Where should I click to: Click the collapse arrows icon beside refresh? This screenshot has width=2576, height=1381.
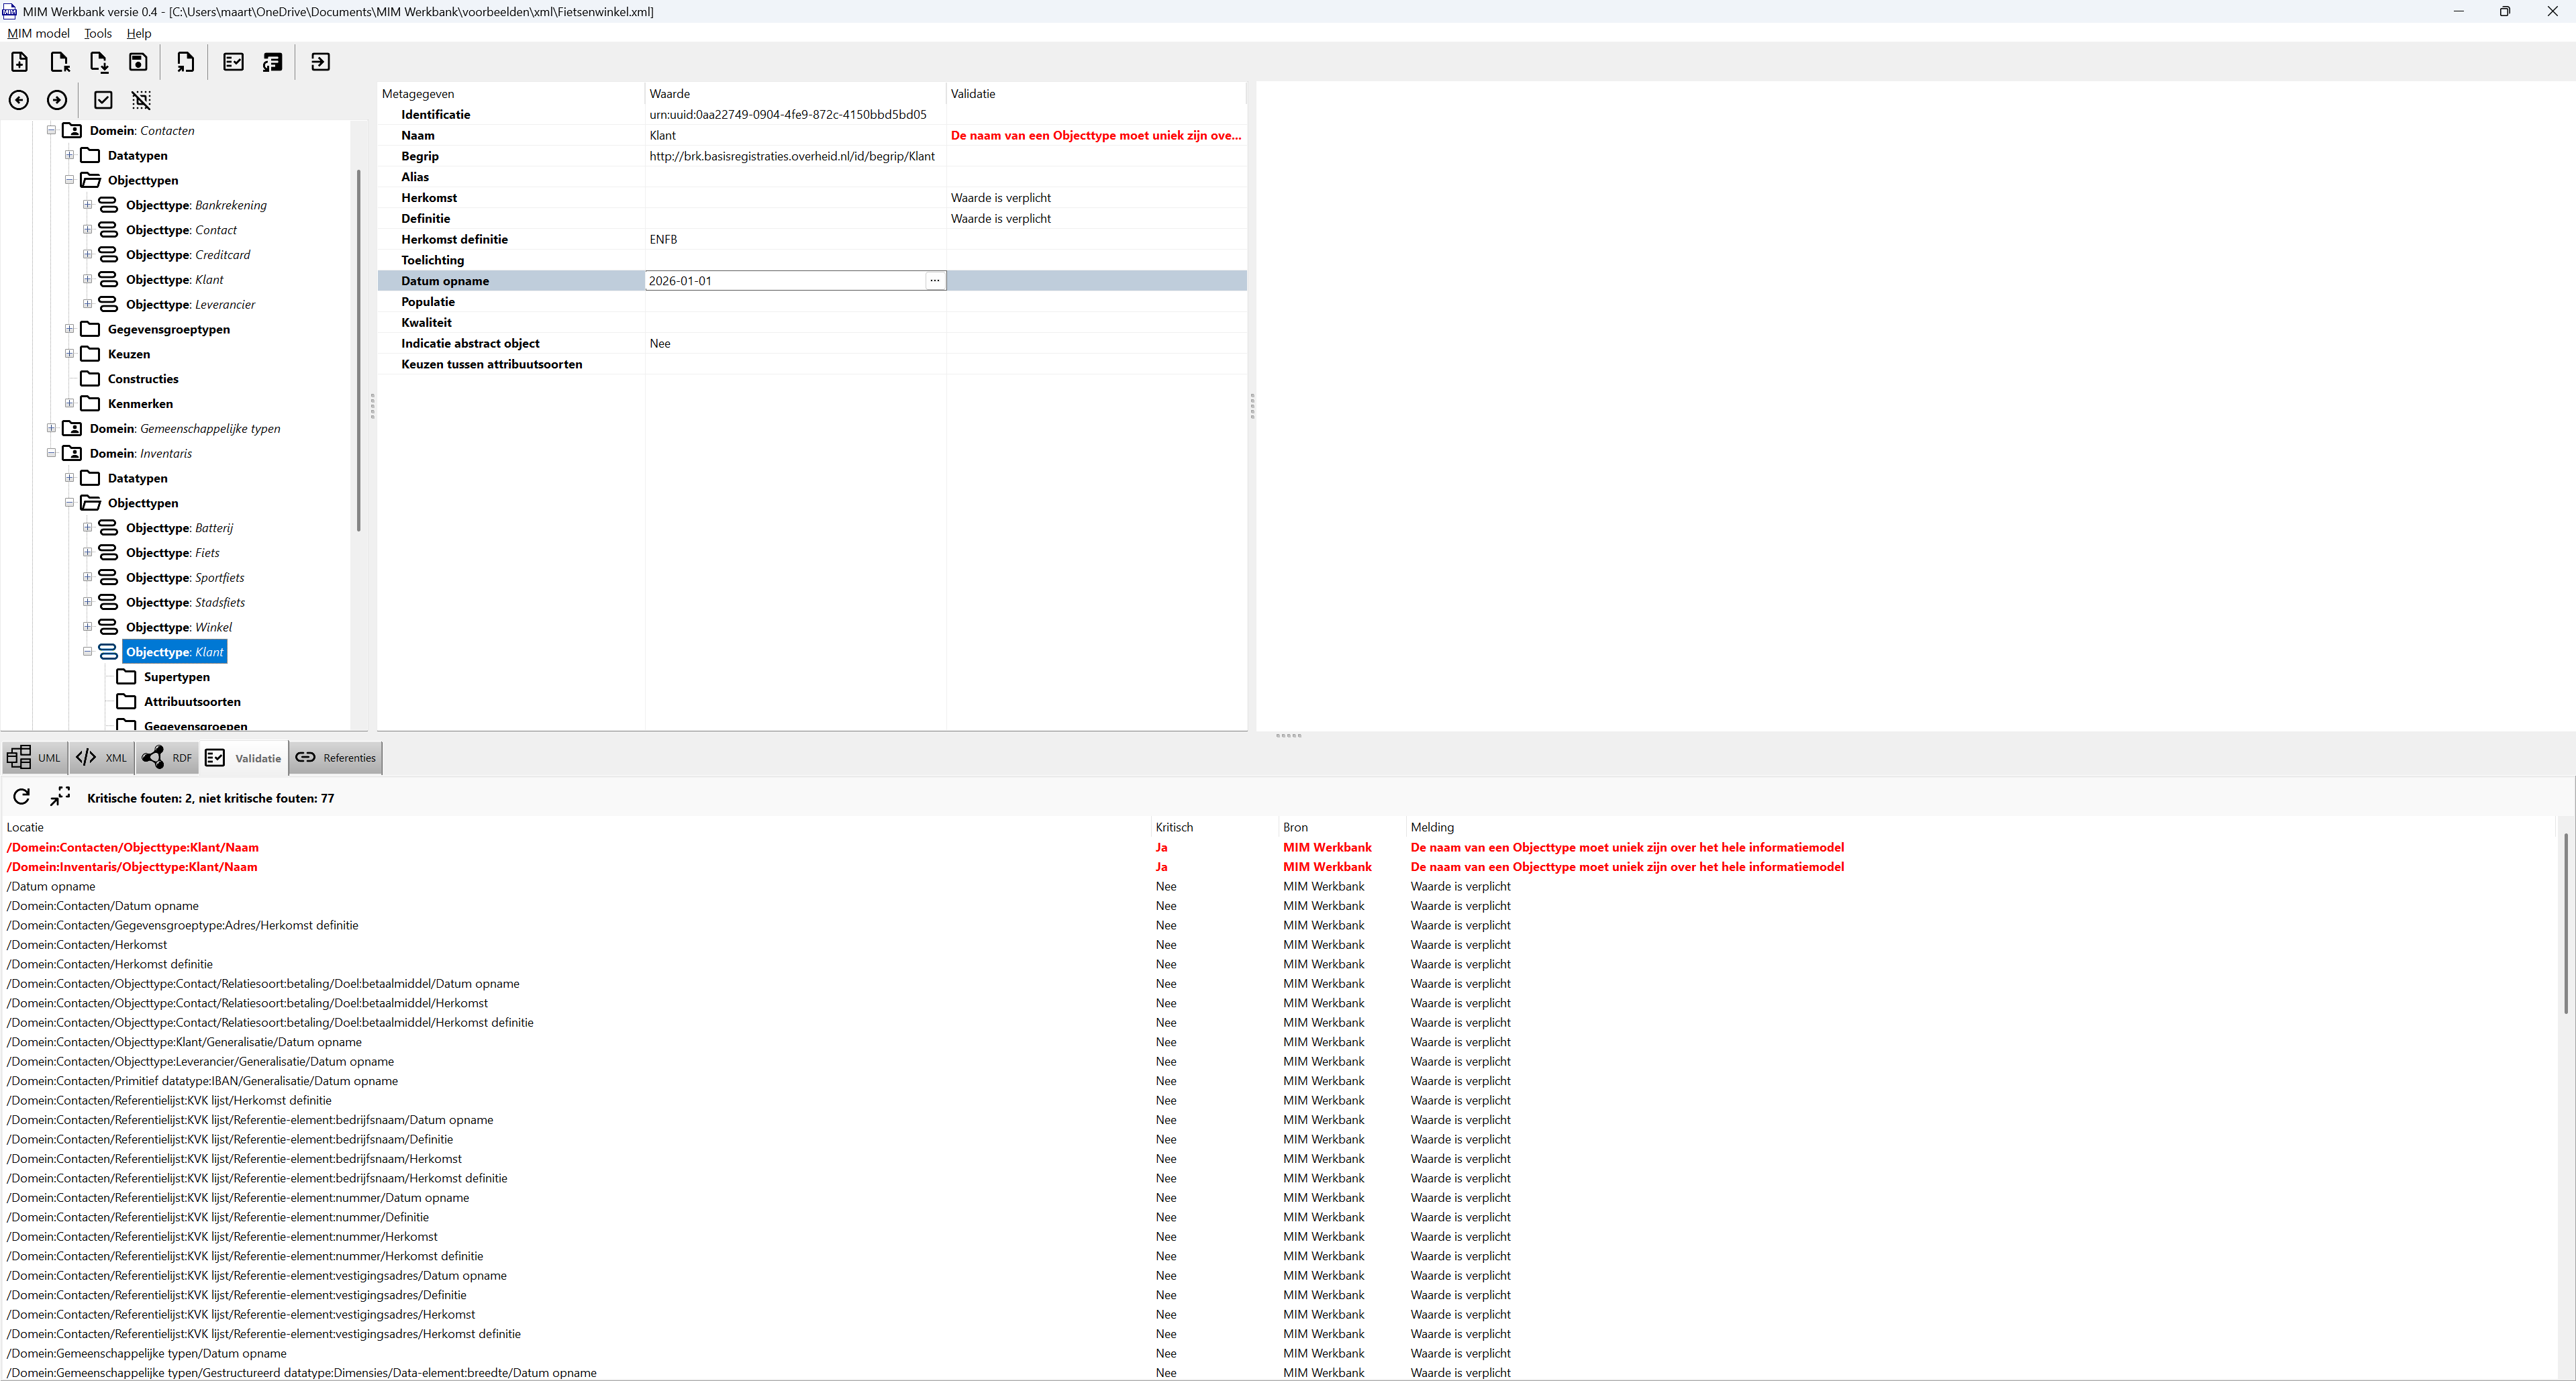tap(60, 797)
